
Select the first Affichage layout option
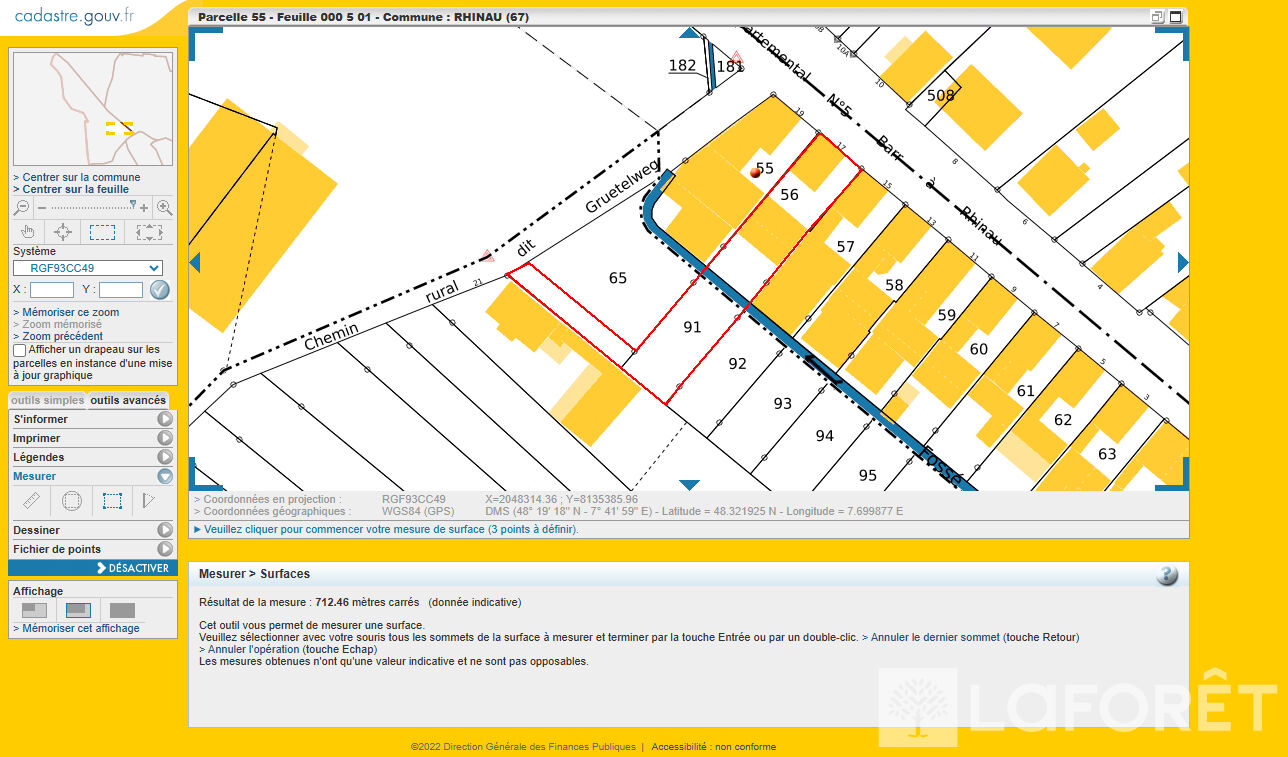(34, 610)
